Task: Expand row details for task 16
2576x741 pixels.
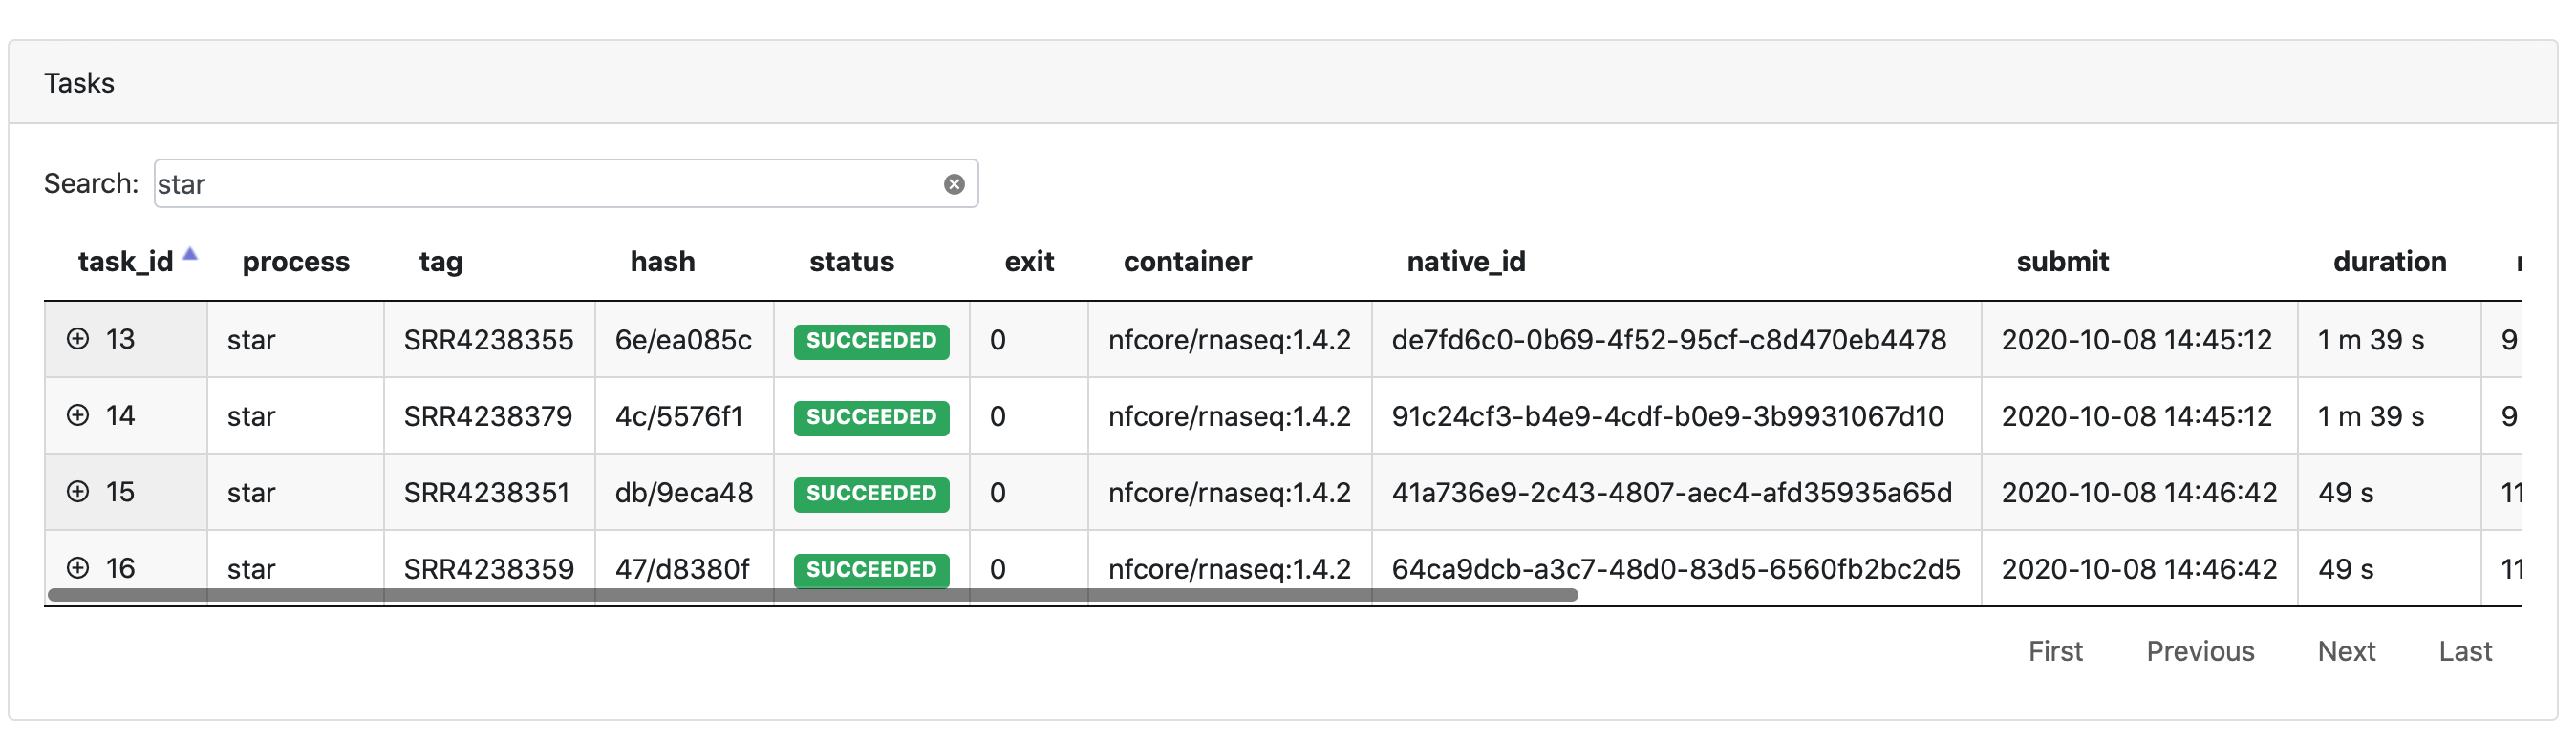Action: click(78, 567)
